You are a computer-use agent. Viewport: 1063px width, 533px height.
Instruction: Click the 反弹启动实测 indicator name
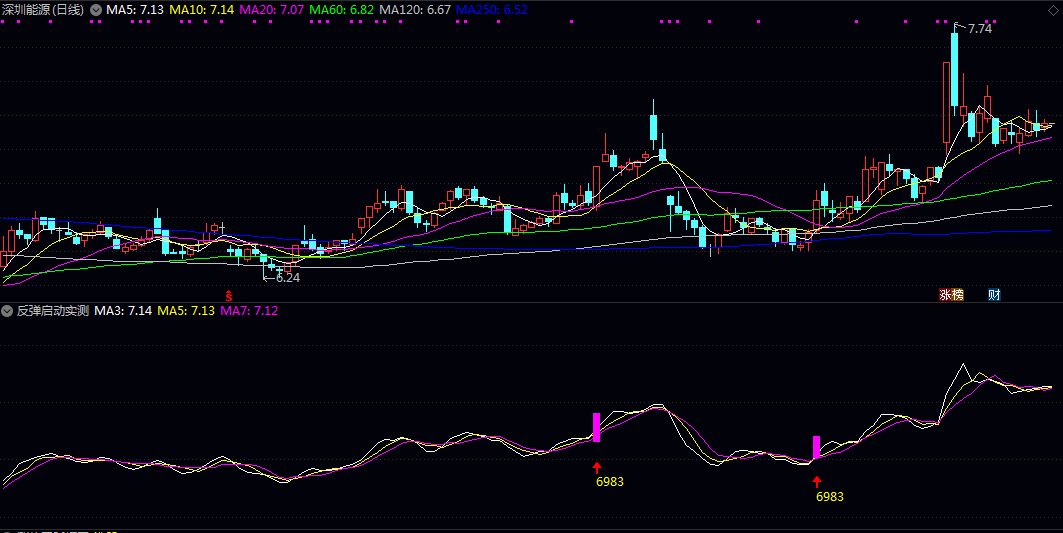pyautogui.click(x=52, y=311)
